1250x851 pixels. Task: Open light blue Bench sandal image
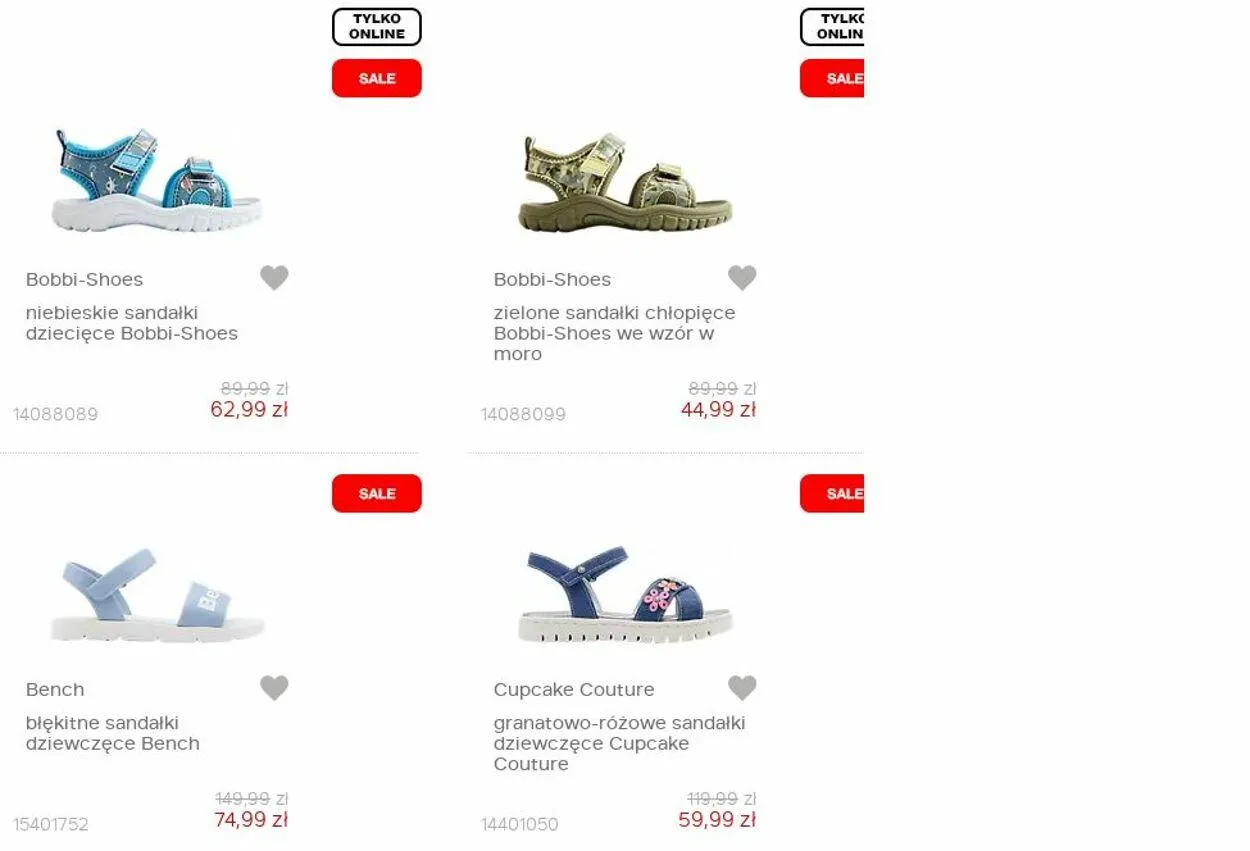tap(157, 596)
